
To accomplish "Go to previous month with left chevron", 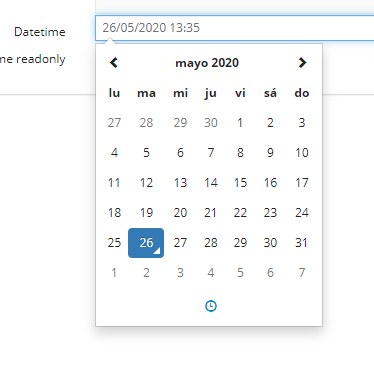I will pyautogui.click(x=114, y=63).
